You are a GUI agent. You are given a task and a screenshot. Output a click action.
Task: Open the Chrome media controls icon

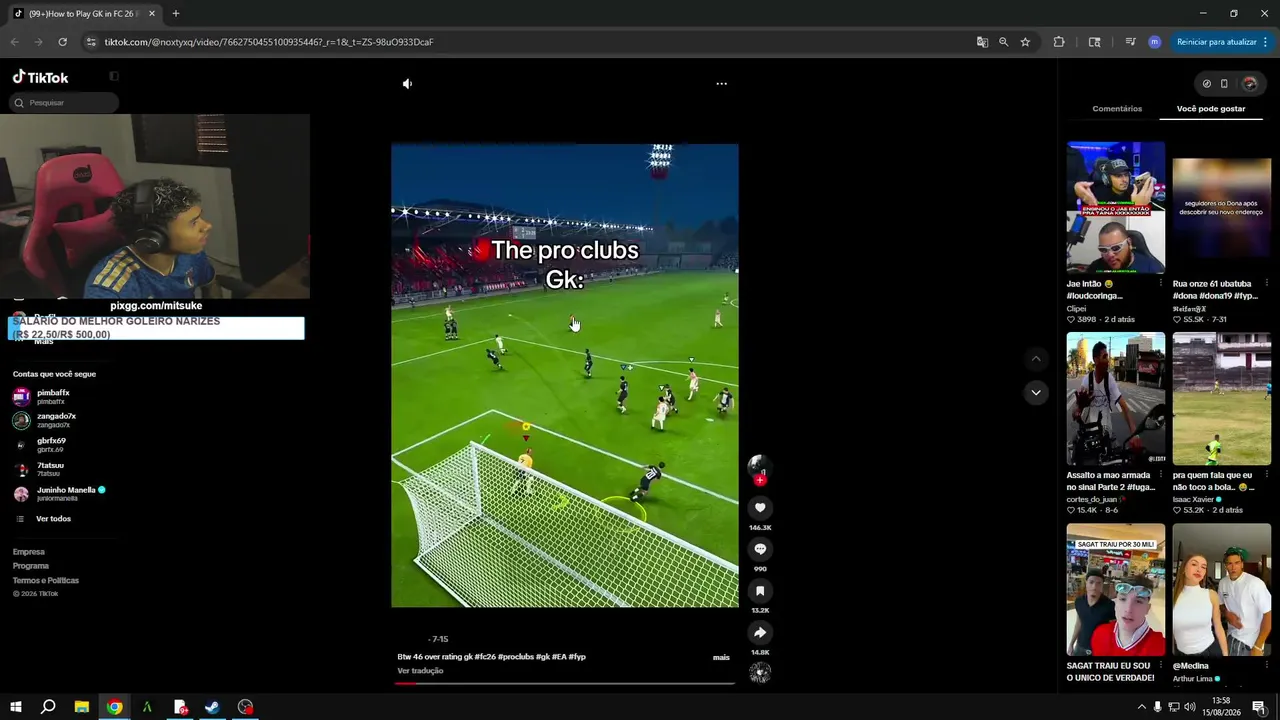pos(1130,42)
